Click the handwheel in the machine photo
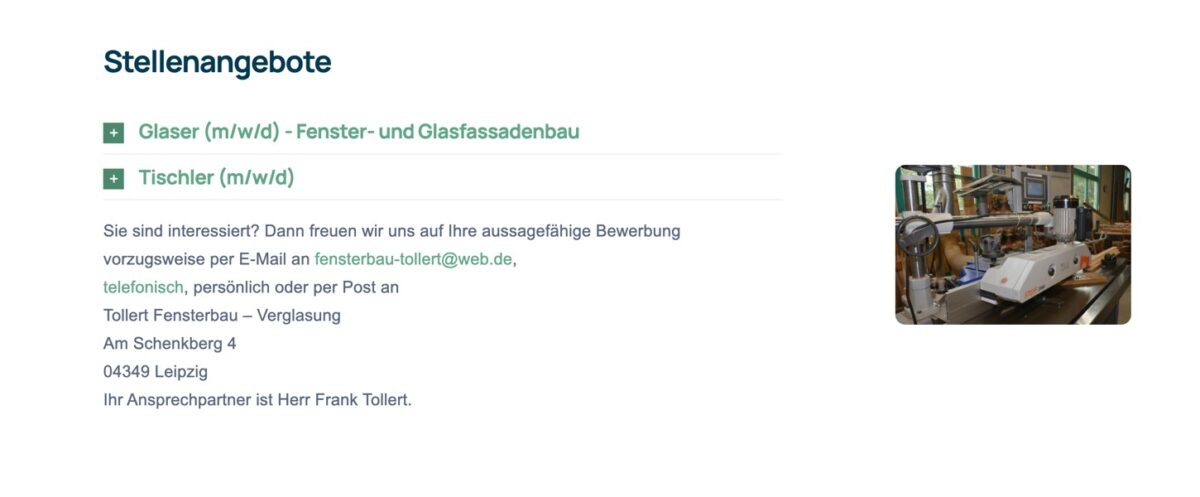Screen dimensions: 1200x497 tap(917, 240)
